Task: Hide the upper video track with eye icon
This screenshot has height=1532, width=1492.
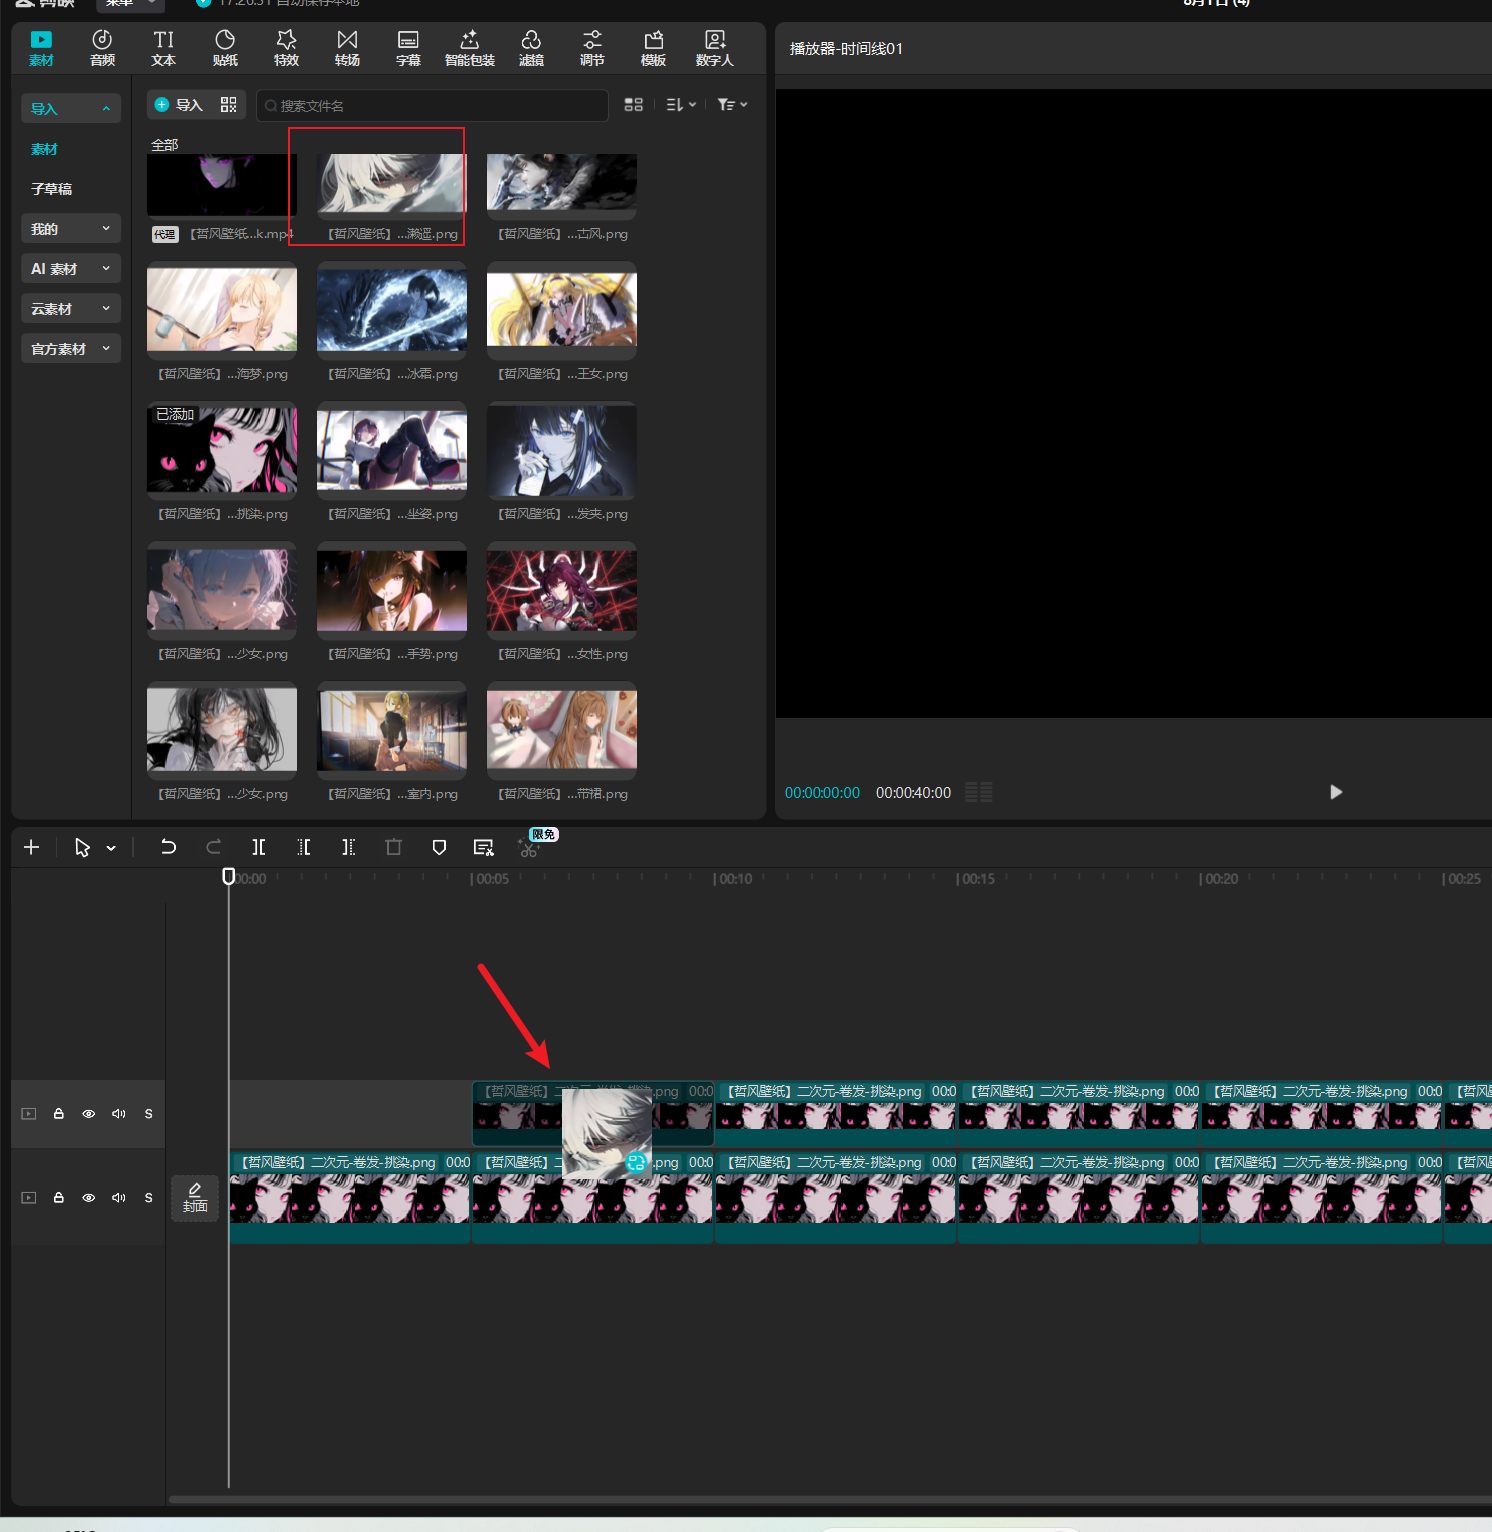Action: click(89, 1114)
